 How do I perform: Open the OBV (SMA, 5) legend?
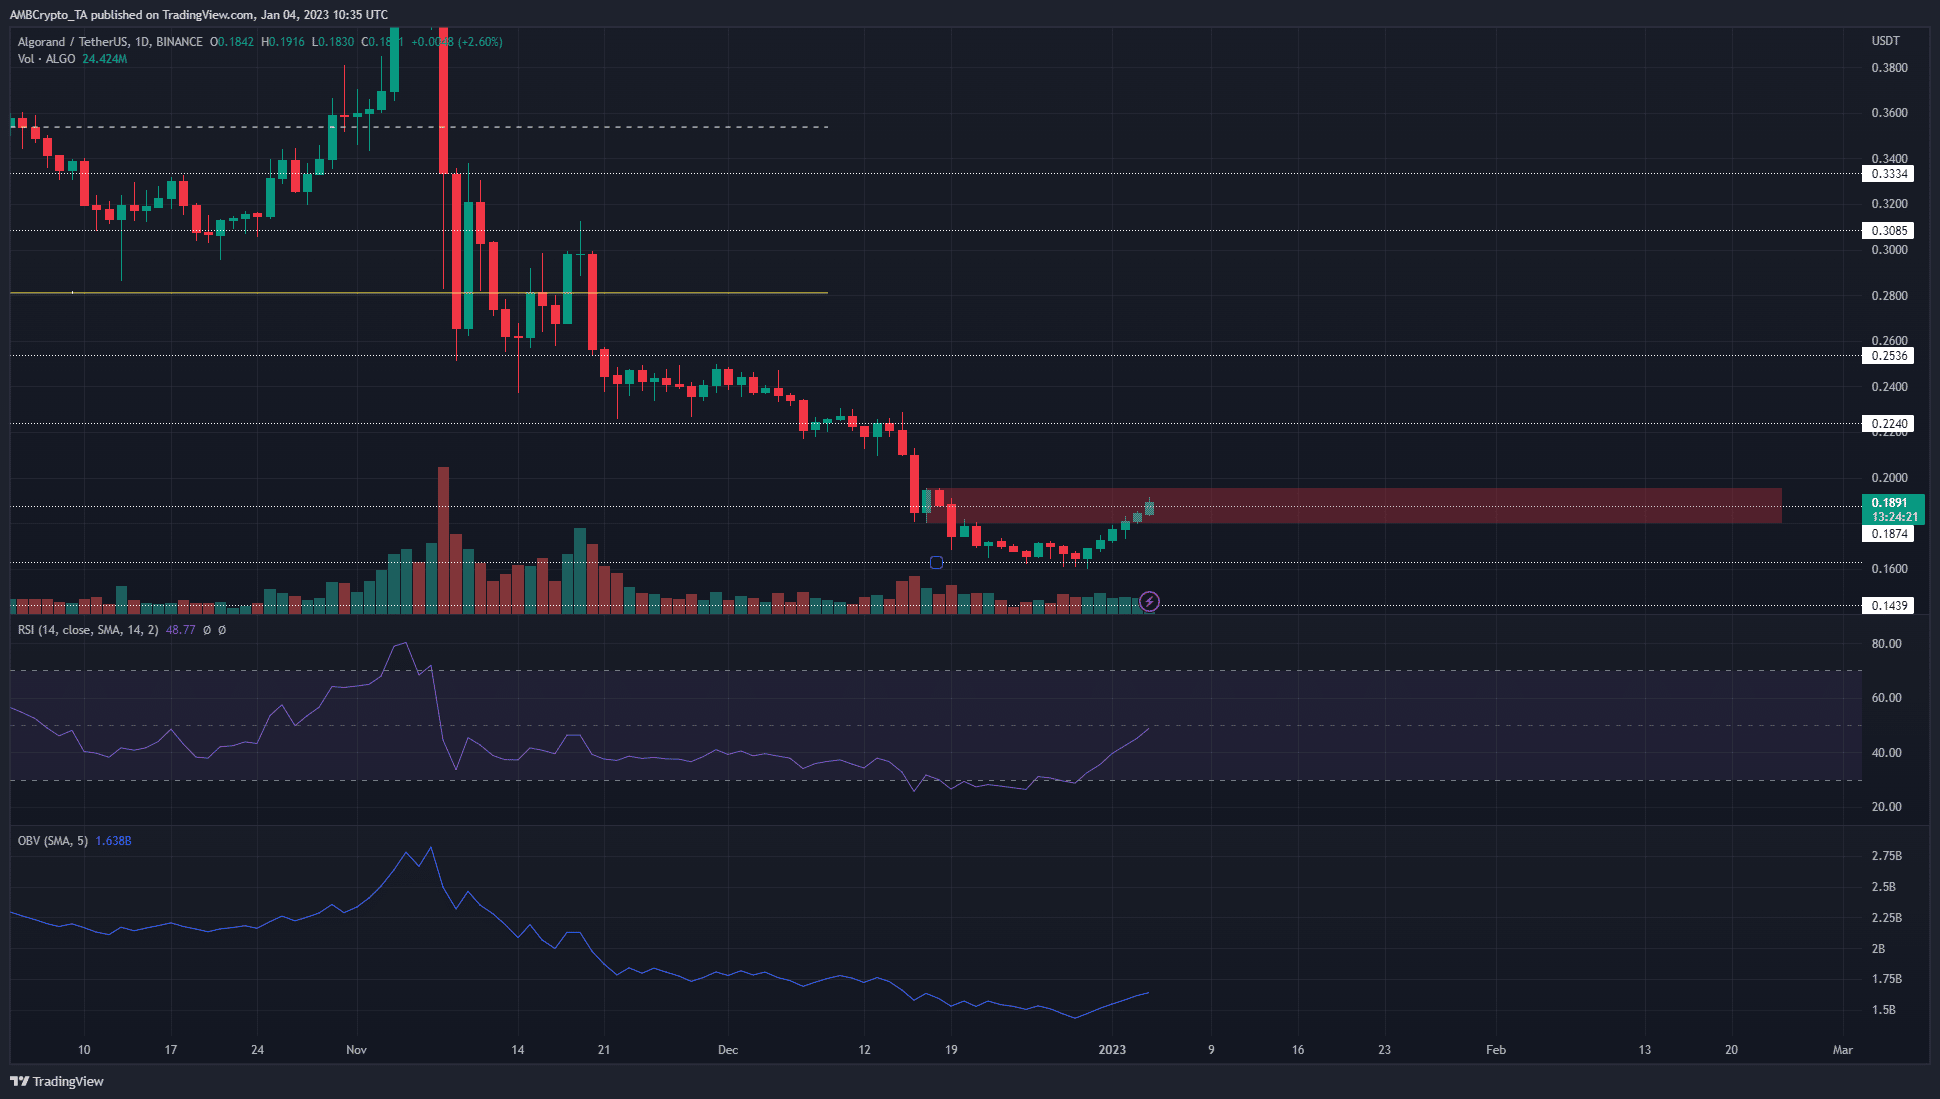tap(53, 841)
